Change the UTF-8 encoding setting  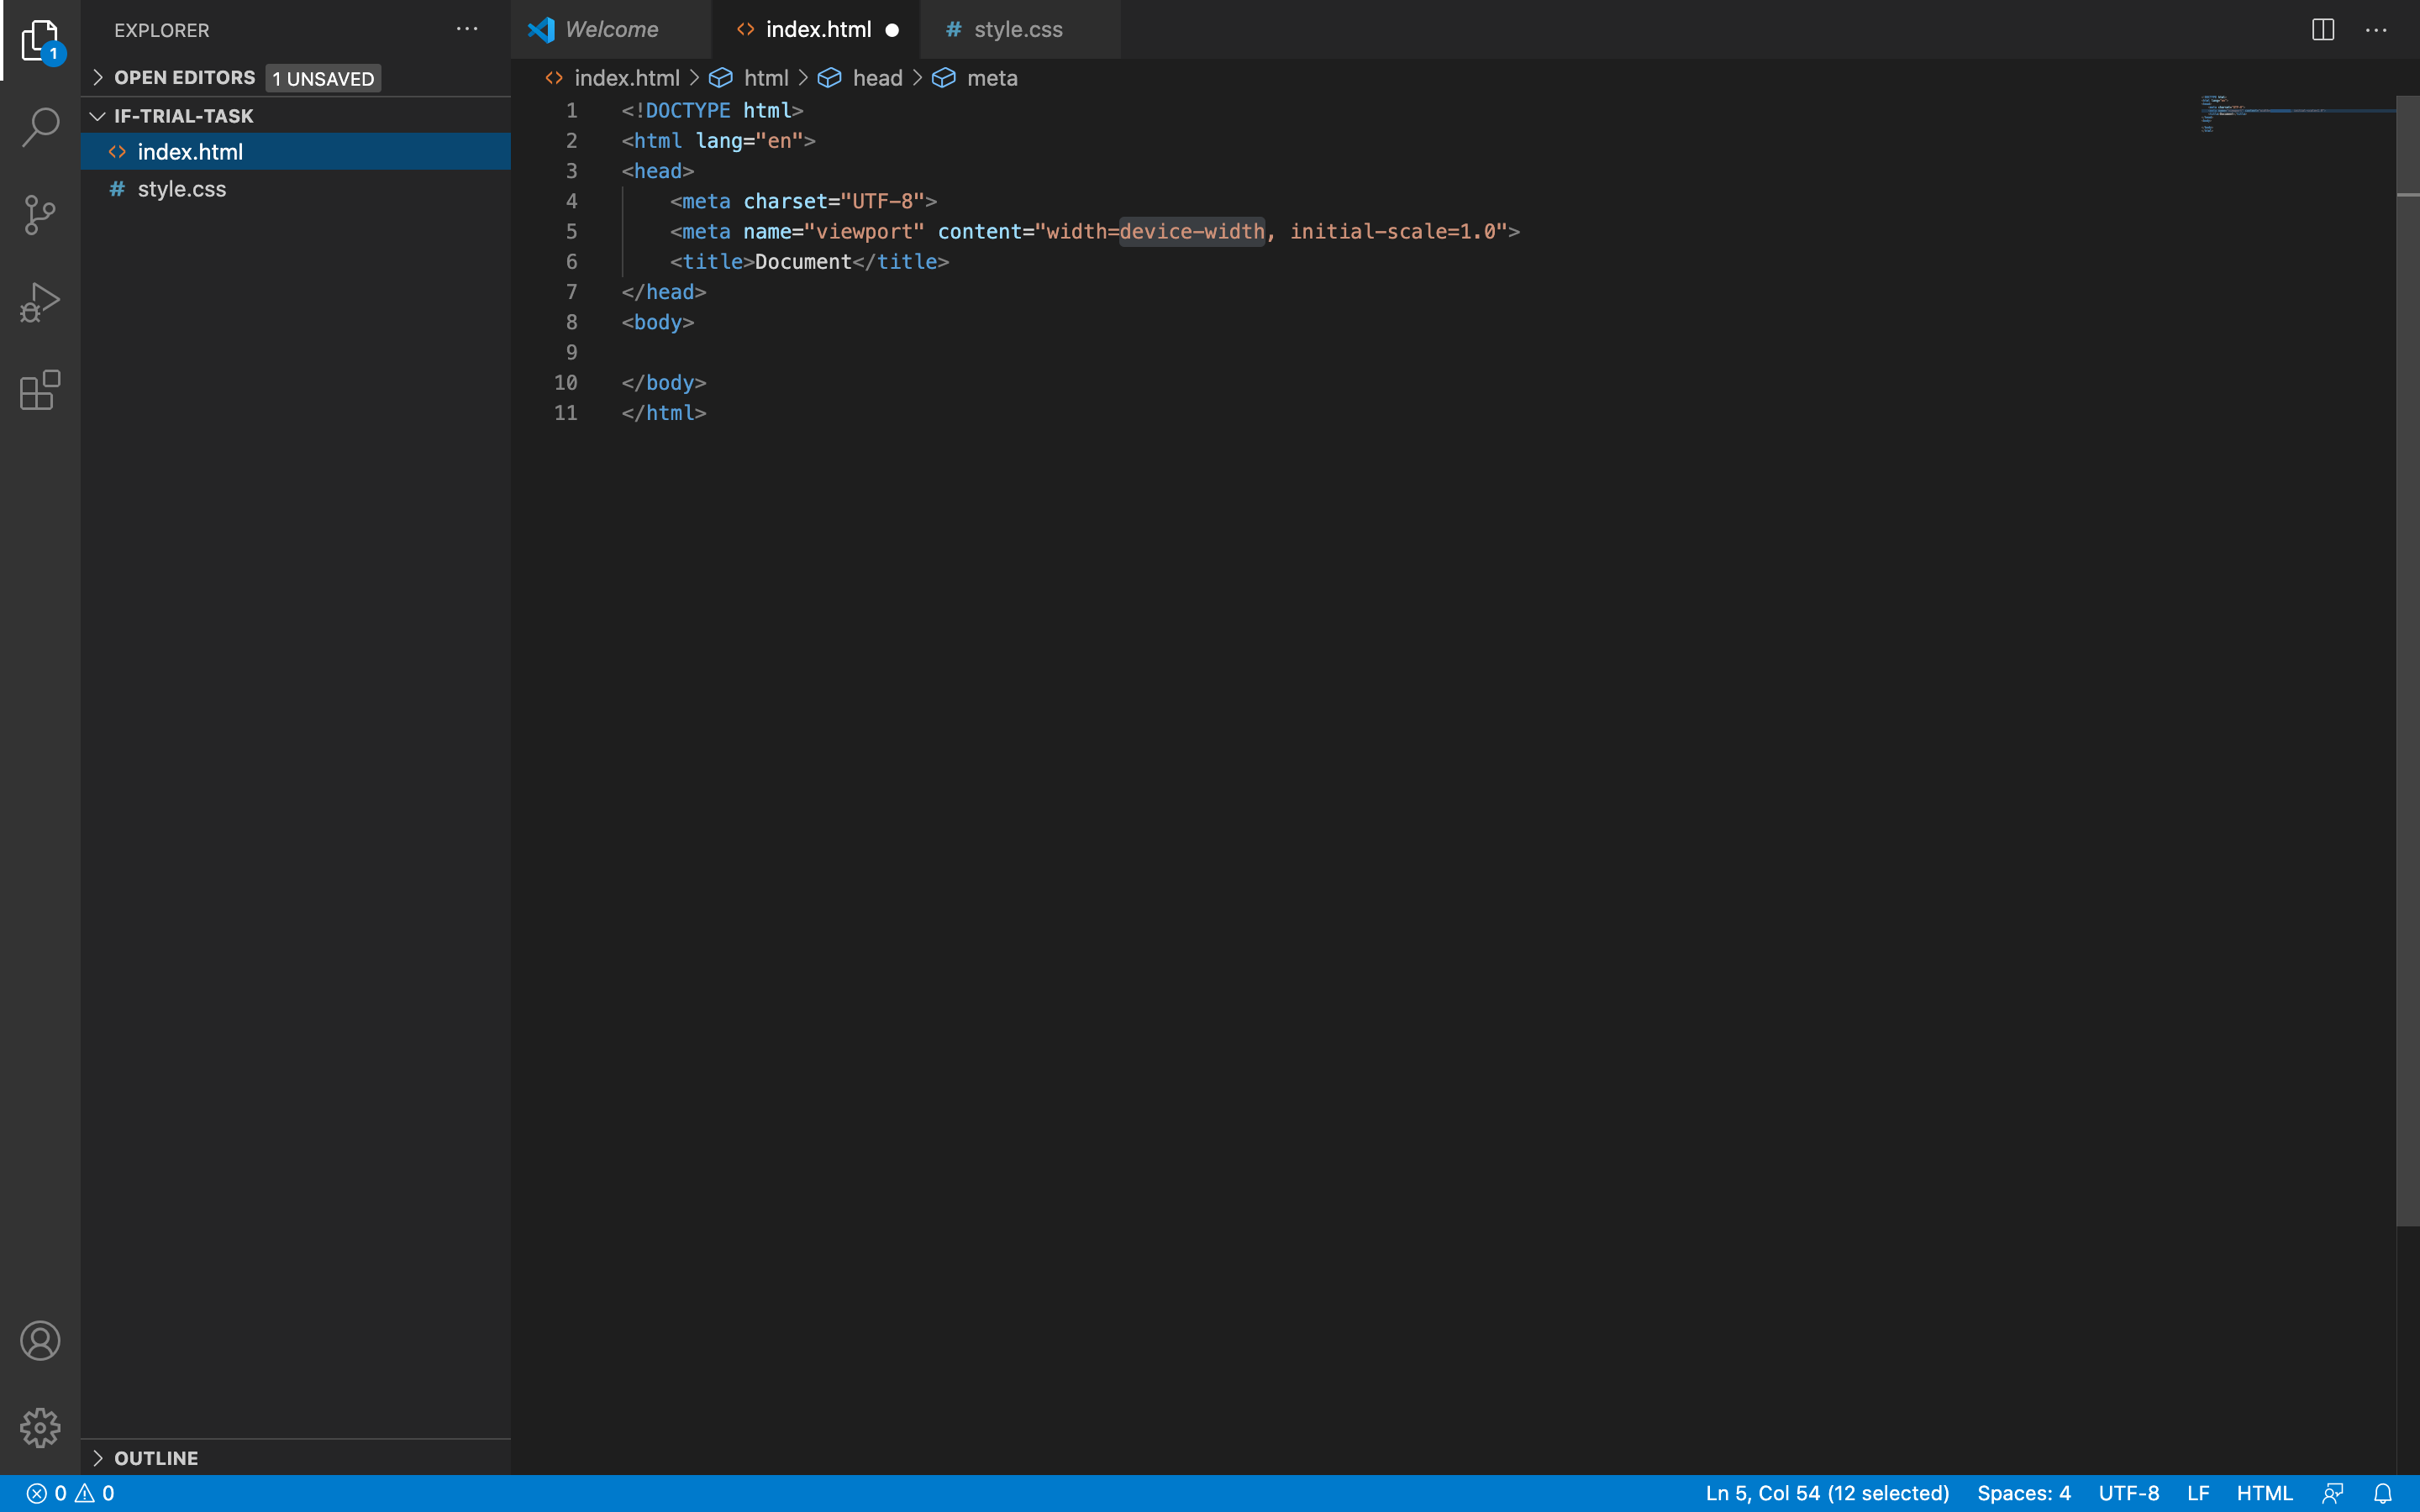tap(2128, 1493)
